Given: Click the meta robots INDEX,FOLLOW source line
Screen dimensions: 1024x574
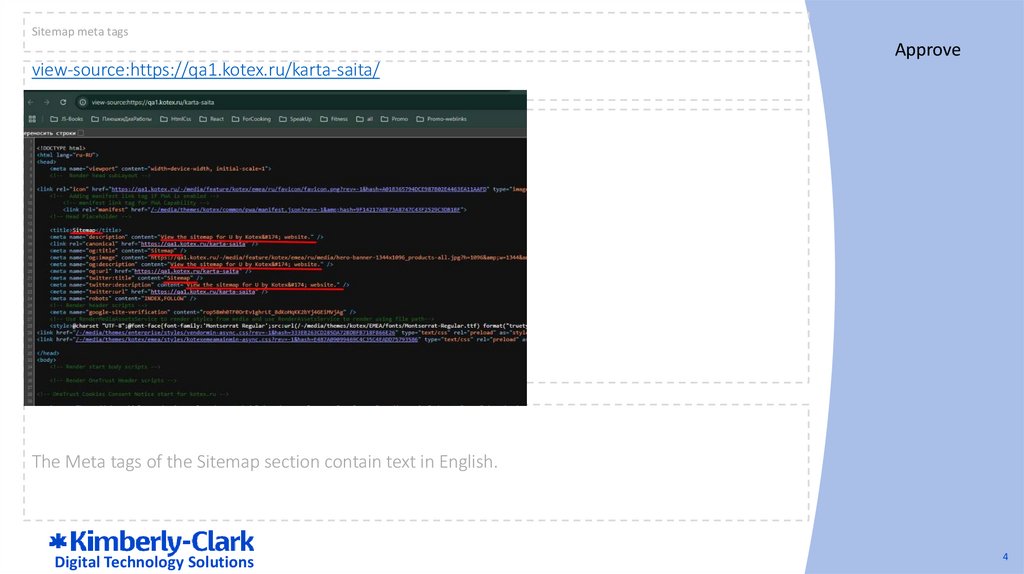Looking at the screenshot, I should pyautogui.click(x=123, y=298).
